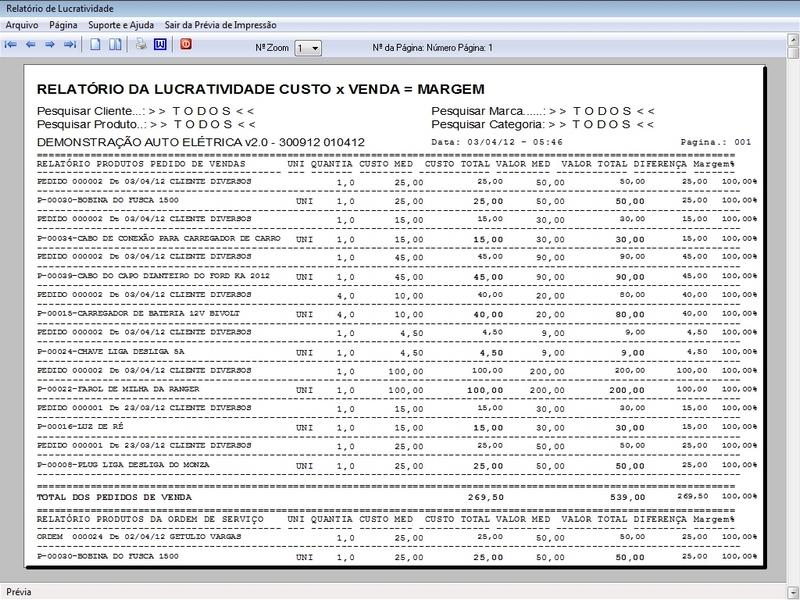Go to previous page arrow icon
The width and height of the screenshot is (800, 600).
(31, 45)
